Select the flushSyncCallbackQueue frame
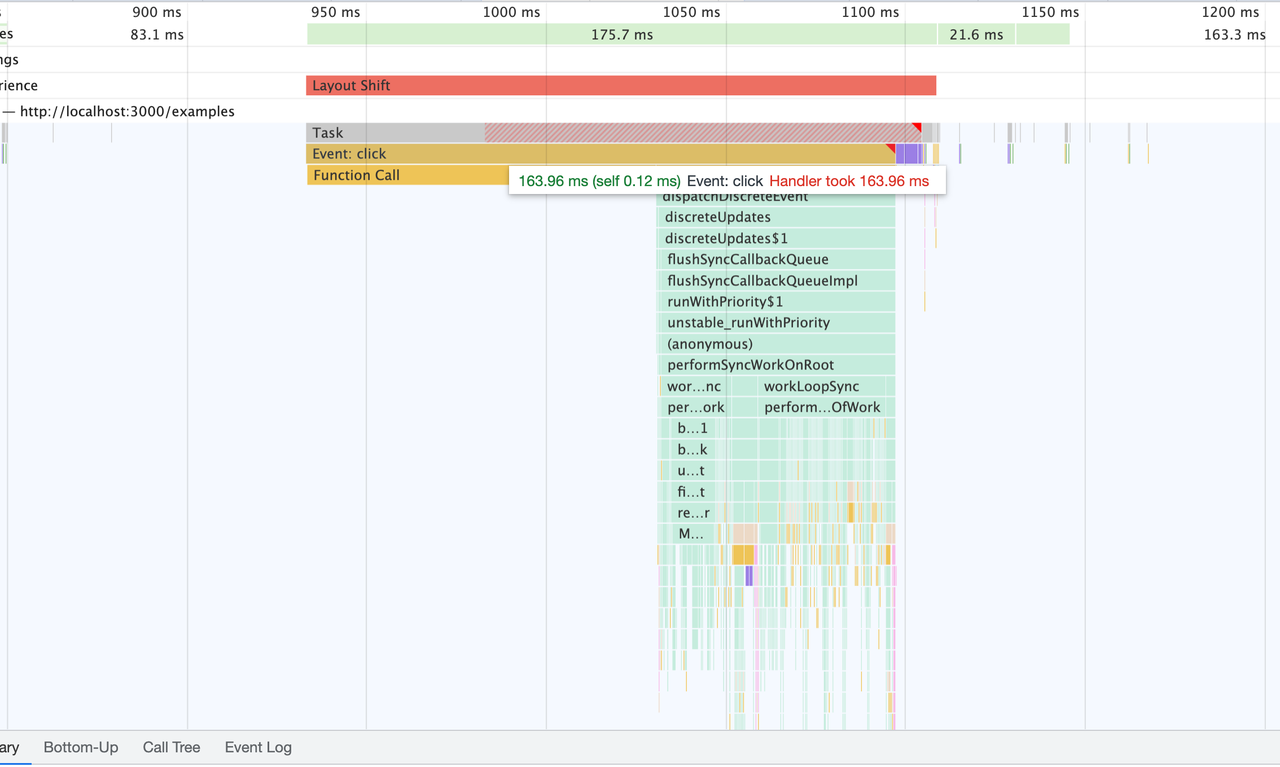The height and width of the screenshot is (767, 1280). [x=775, y=259]
